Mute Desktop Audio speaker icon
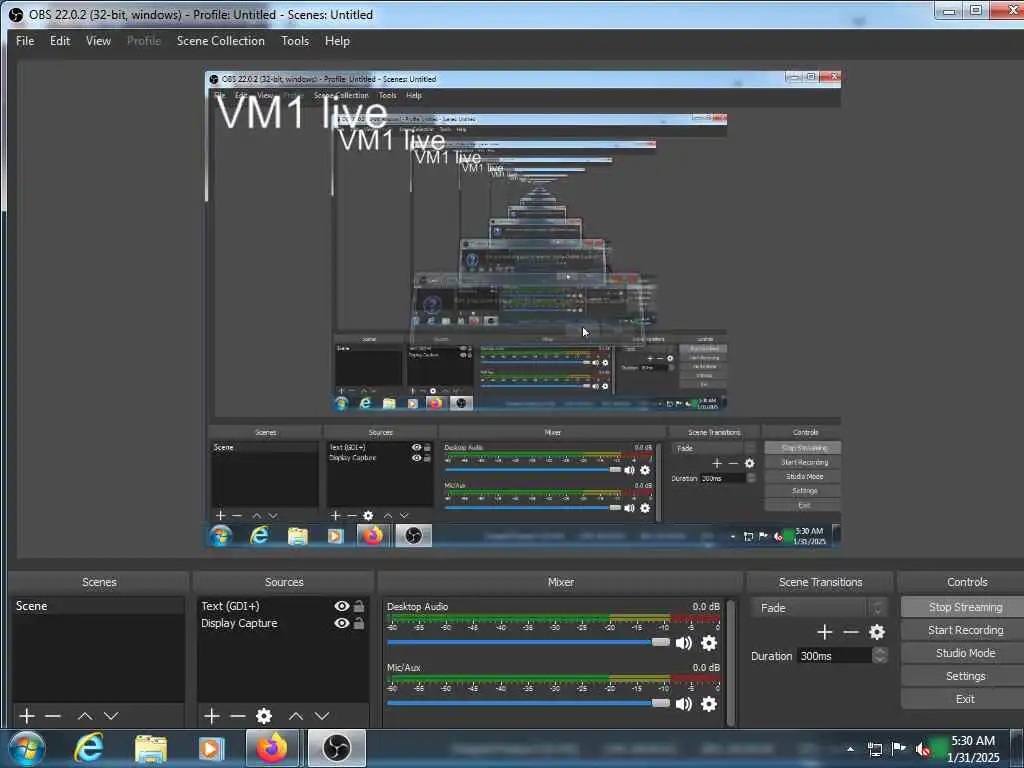Image resolution: width=1024 pixels, height=768 pixels. pos(683,643)
